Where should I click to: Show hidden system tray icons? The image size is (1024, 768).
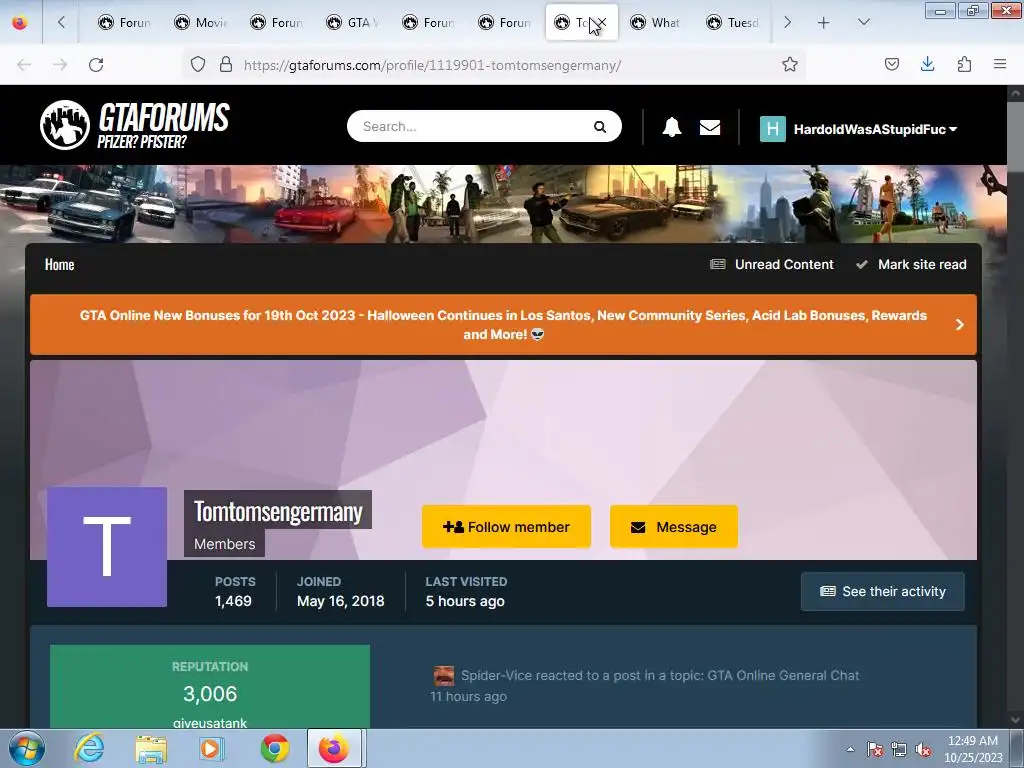(x=850, y=749)
